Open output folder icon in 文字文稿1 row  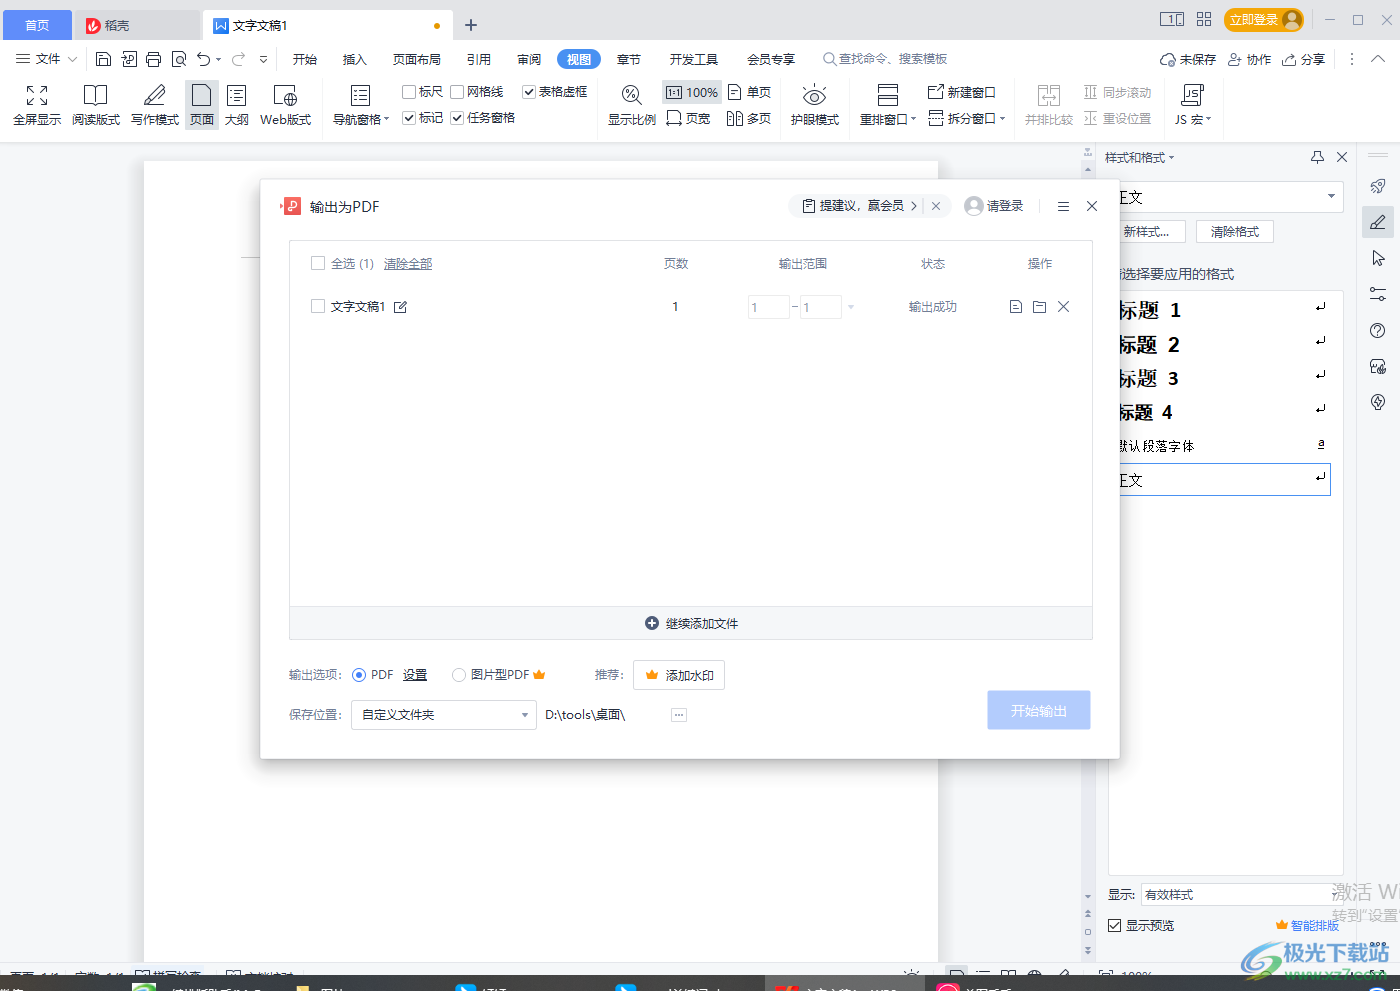(1040, 307)
